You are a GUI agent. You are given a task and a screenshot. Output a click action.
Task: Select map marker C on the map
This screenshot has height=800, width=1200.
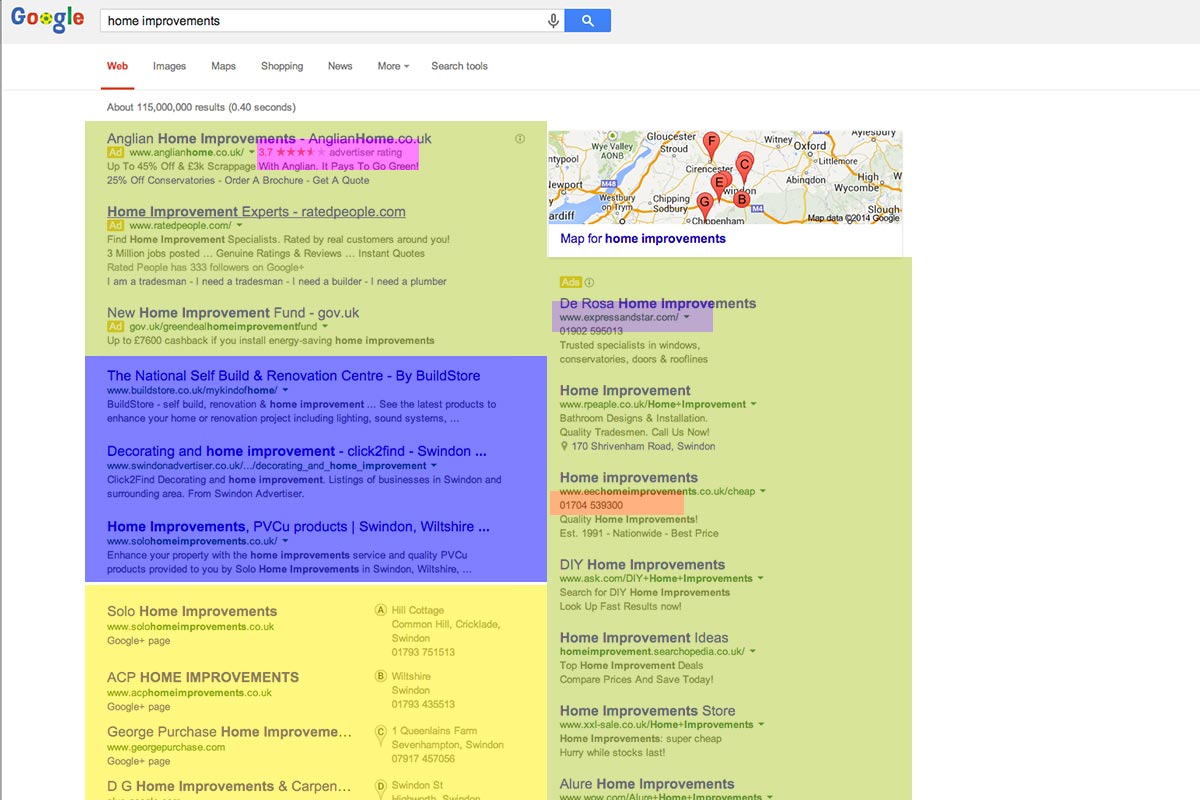point(744,164)
